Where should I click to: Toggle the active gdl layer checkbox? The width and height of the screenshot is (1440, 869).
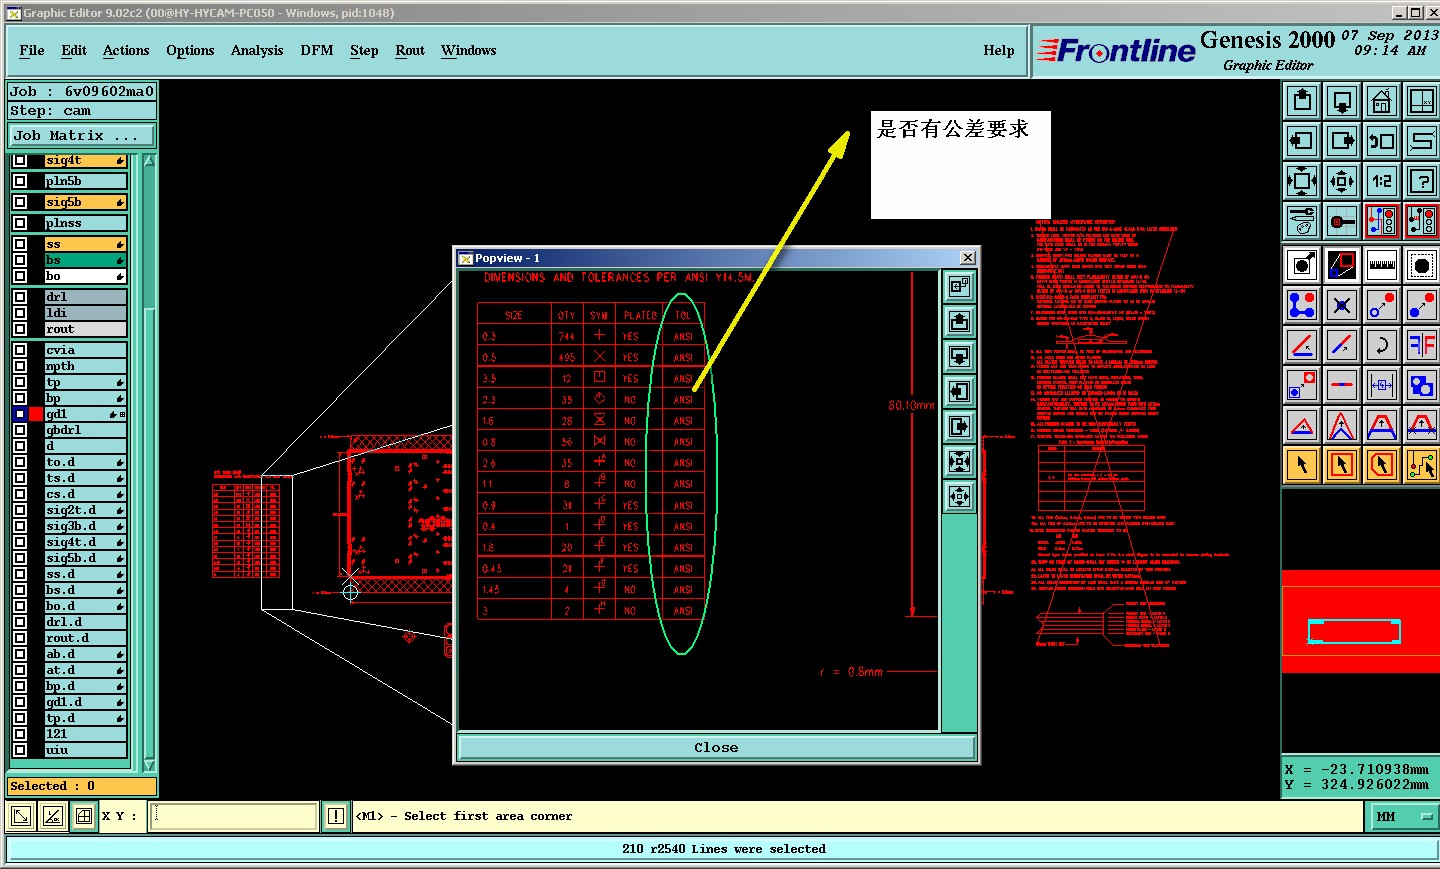tap(20, 414)
